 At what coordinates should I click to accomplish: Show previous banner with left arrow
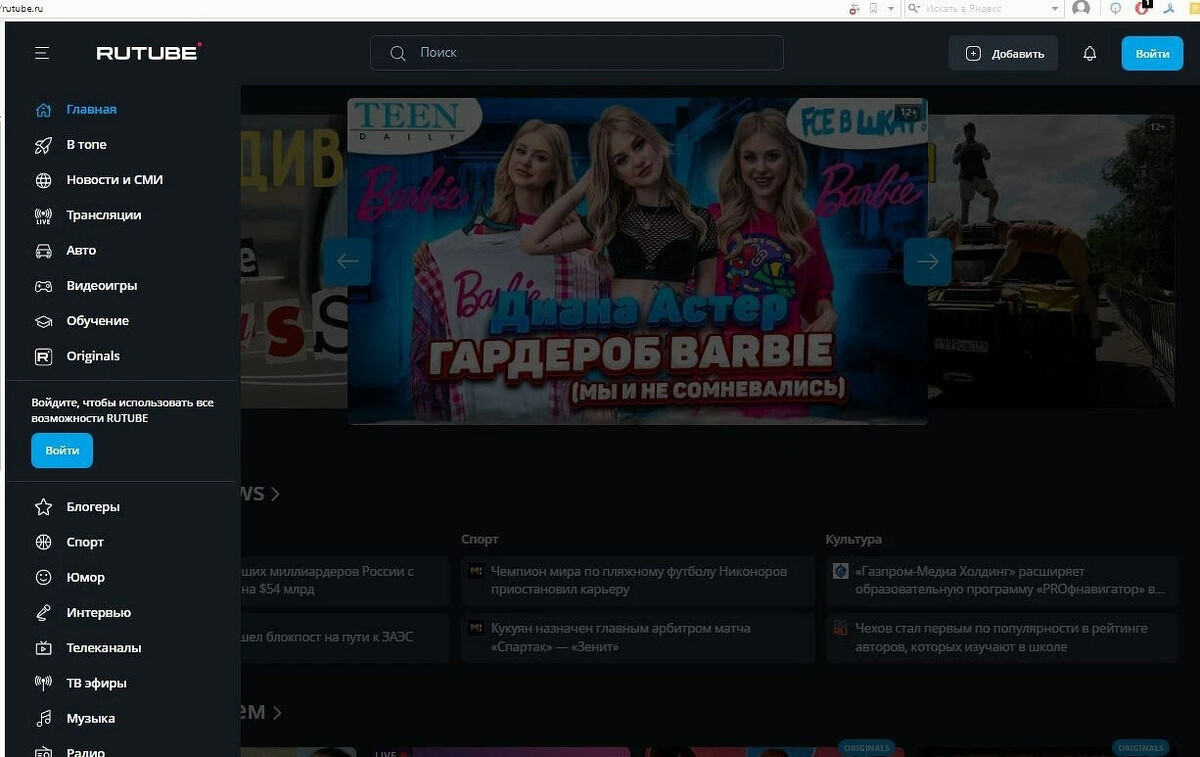(x=347, y=262)
